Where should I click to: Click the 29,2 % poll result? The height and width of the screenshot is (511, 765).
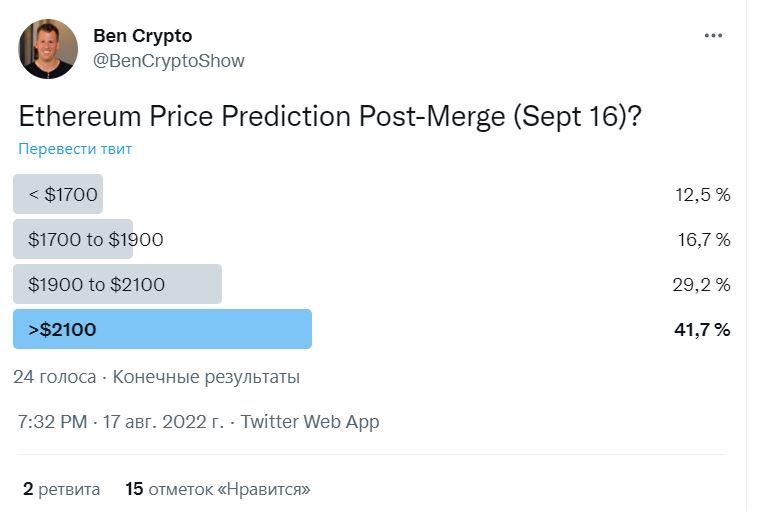[701, 284]
